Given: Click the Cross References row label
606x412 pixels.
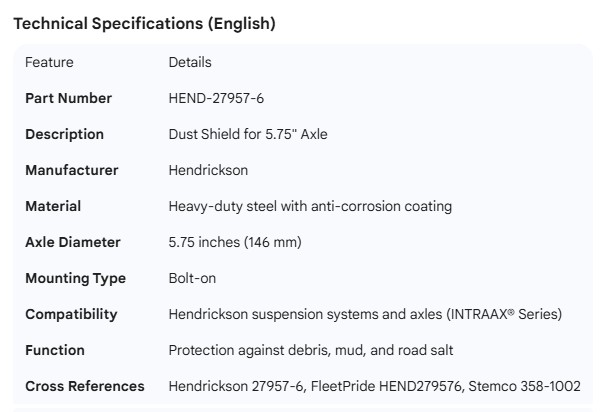Looking at the screenshot, I should point(84,386).
